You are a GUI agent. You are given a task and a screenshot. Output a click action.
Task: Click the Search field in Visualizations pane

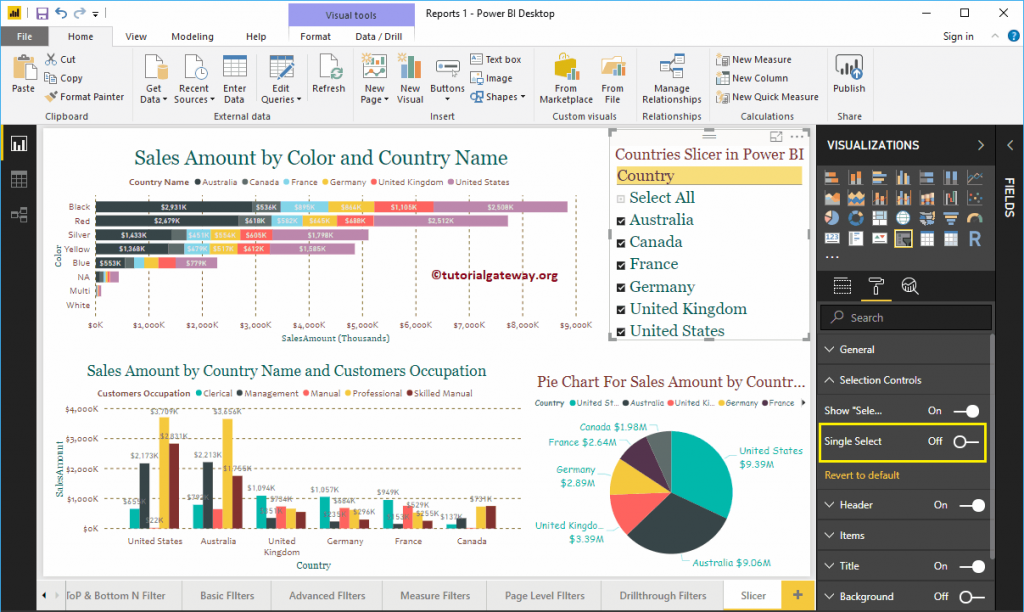(x=905, y=317)
